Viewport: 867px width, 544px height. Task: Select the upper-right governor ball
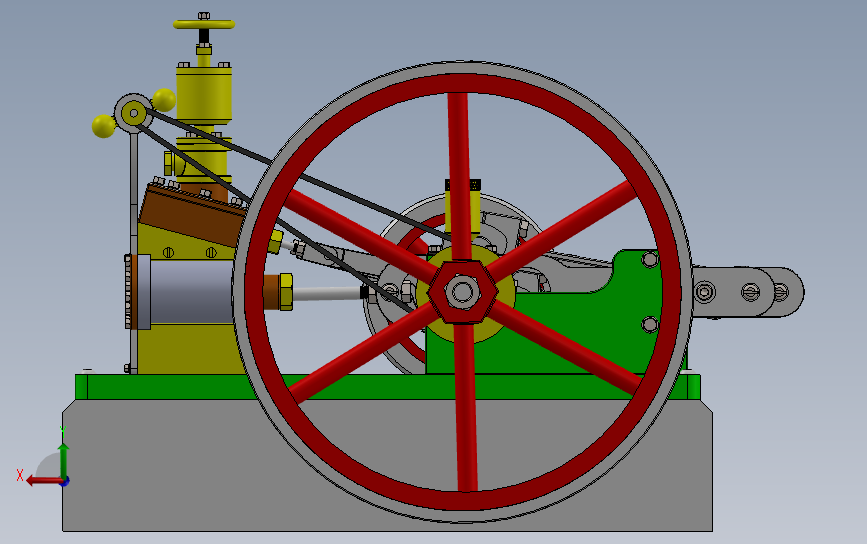[164, 100]
